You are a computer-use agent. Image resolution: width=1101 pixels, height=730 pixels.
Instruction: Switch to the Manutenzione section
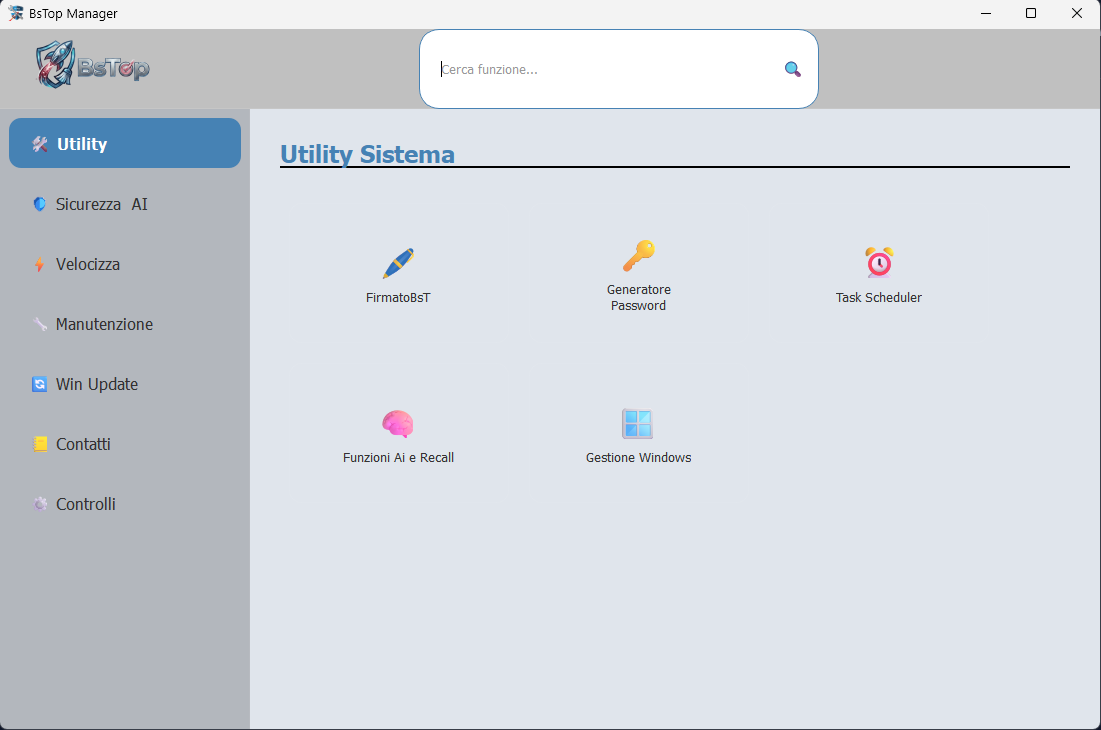104,323
